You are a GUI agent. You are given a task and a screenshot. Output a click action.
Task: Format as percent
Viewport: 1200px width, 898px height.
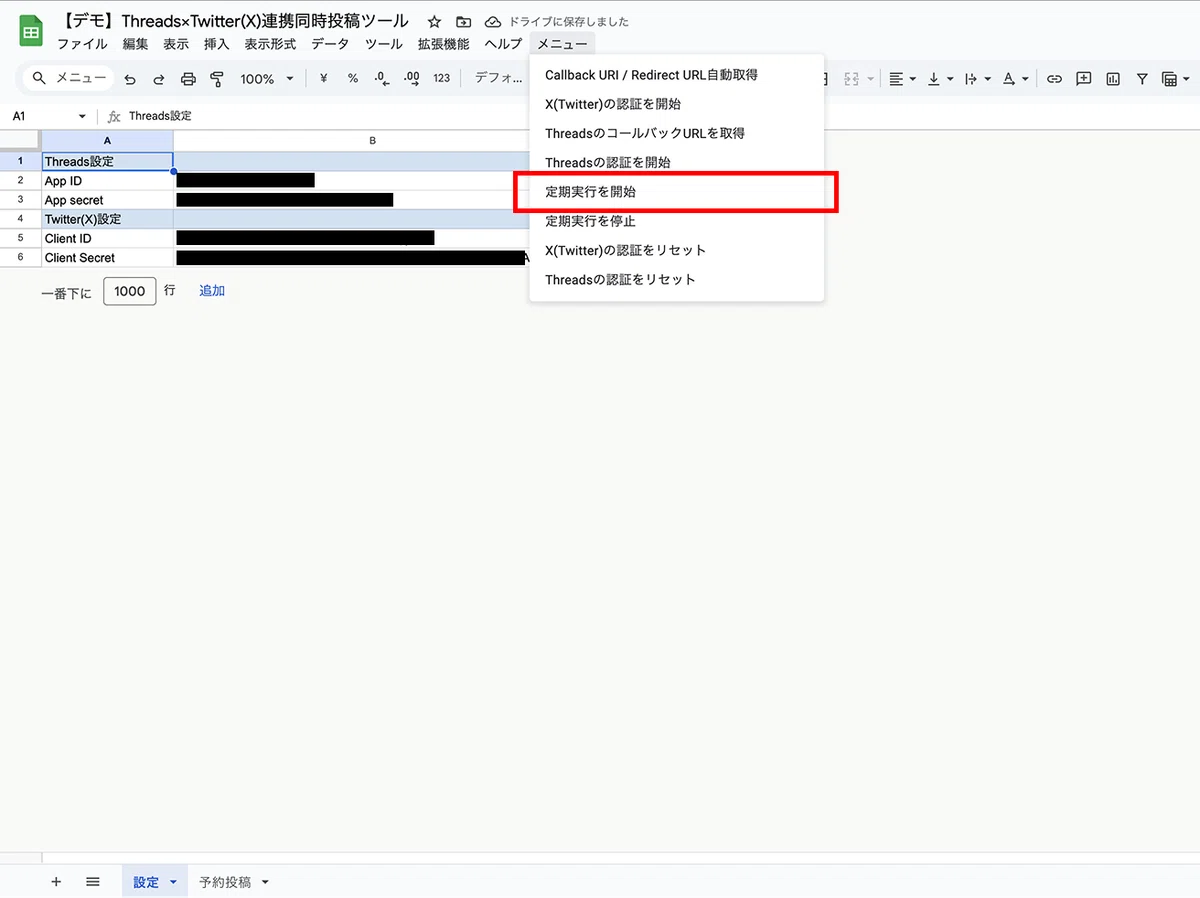(353, 78)
